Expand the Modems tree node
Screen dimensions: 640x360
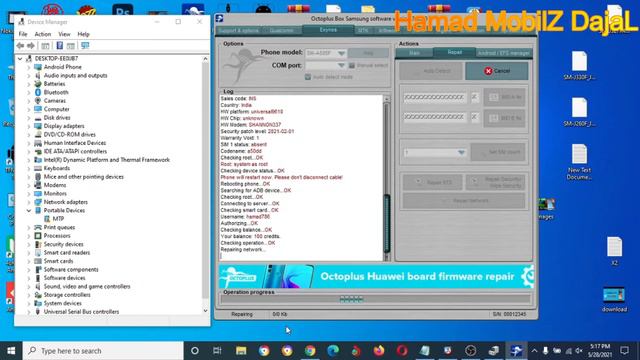(x=29, y=185)
